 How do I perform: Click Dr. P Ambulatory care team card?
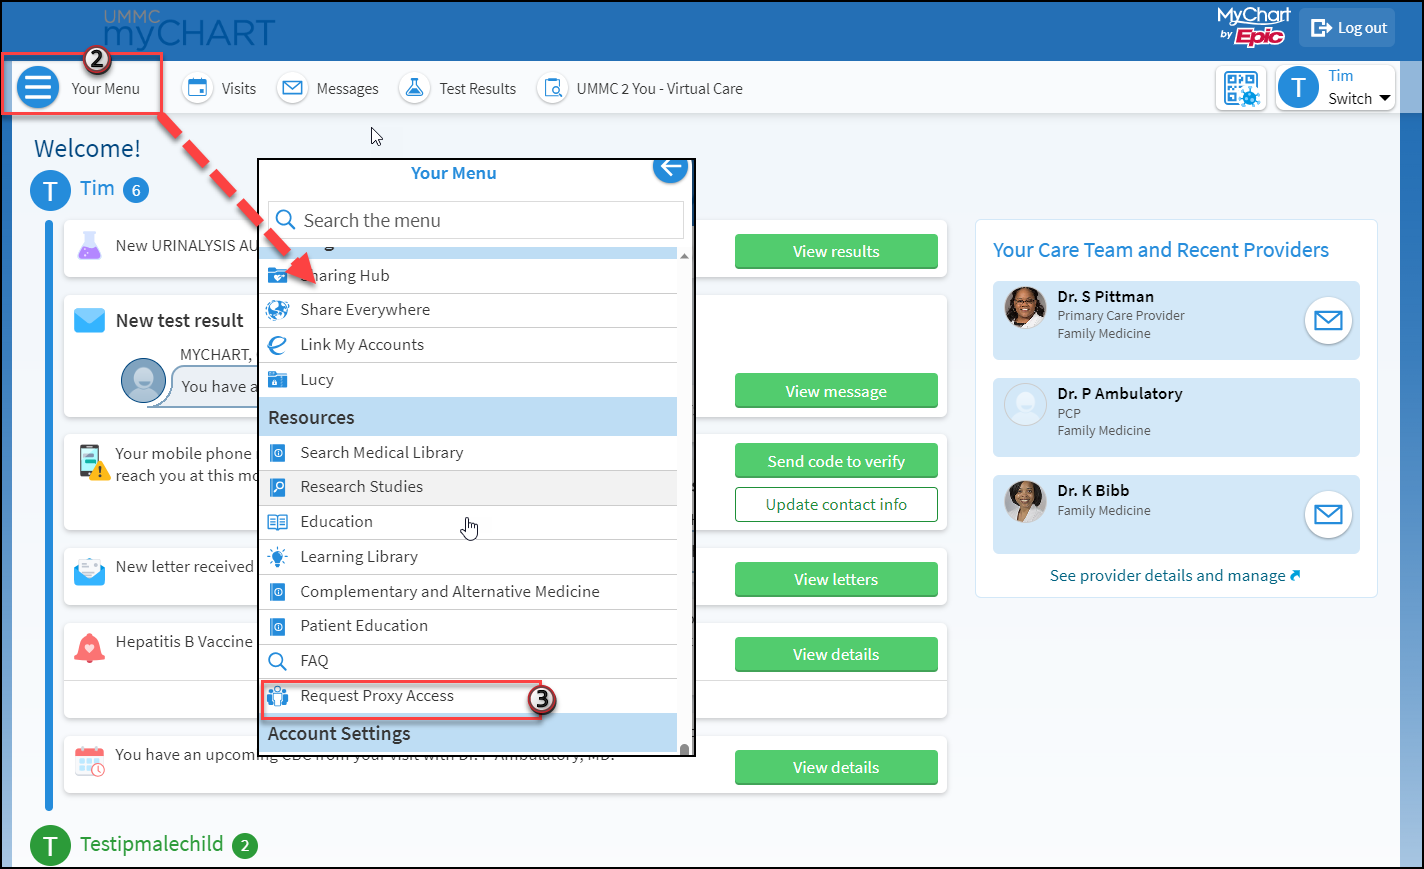[1176, 417]
